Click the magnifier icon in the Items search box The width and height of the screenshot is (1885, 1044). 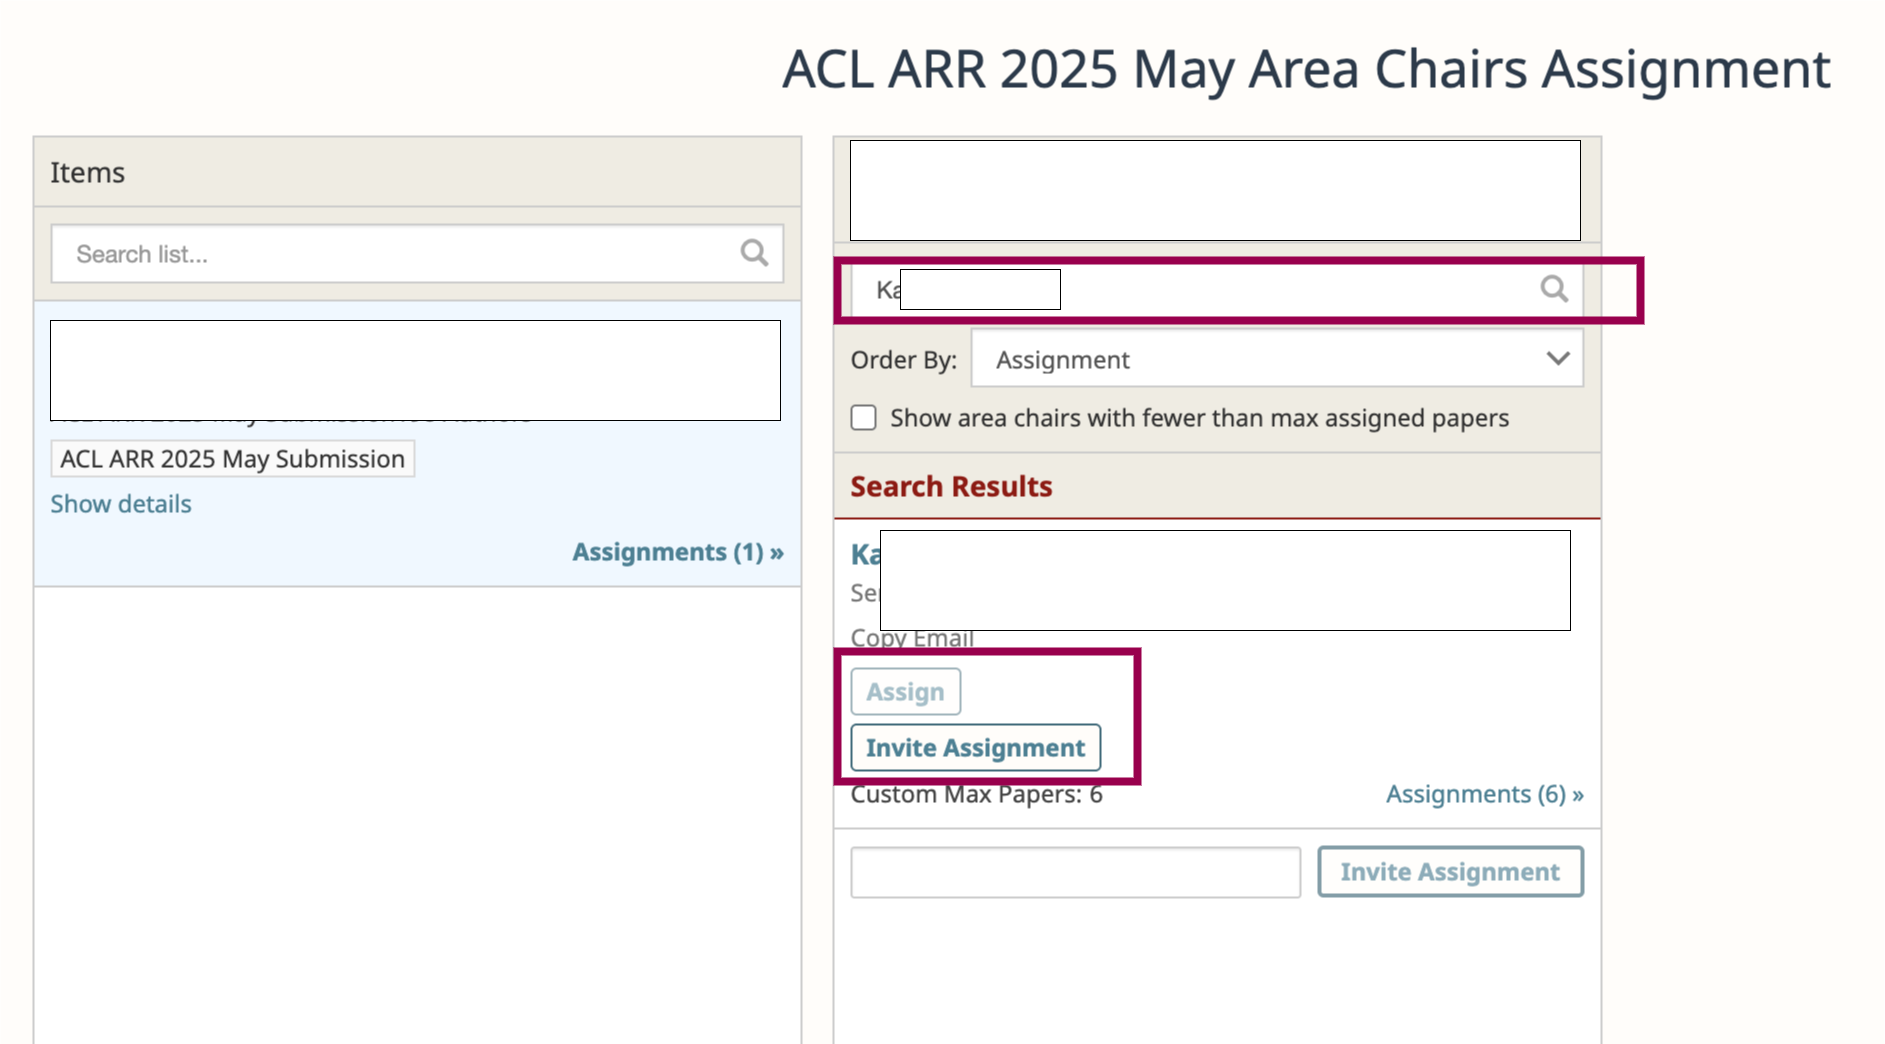(x=754, y=253)
